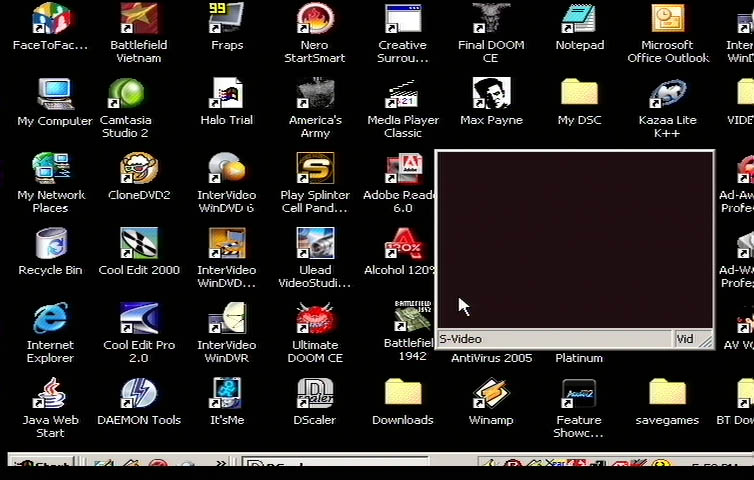Open My Computer on the desktop
754x480 pixels.
point(55,94)
